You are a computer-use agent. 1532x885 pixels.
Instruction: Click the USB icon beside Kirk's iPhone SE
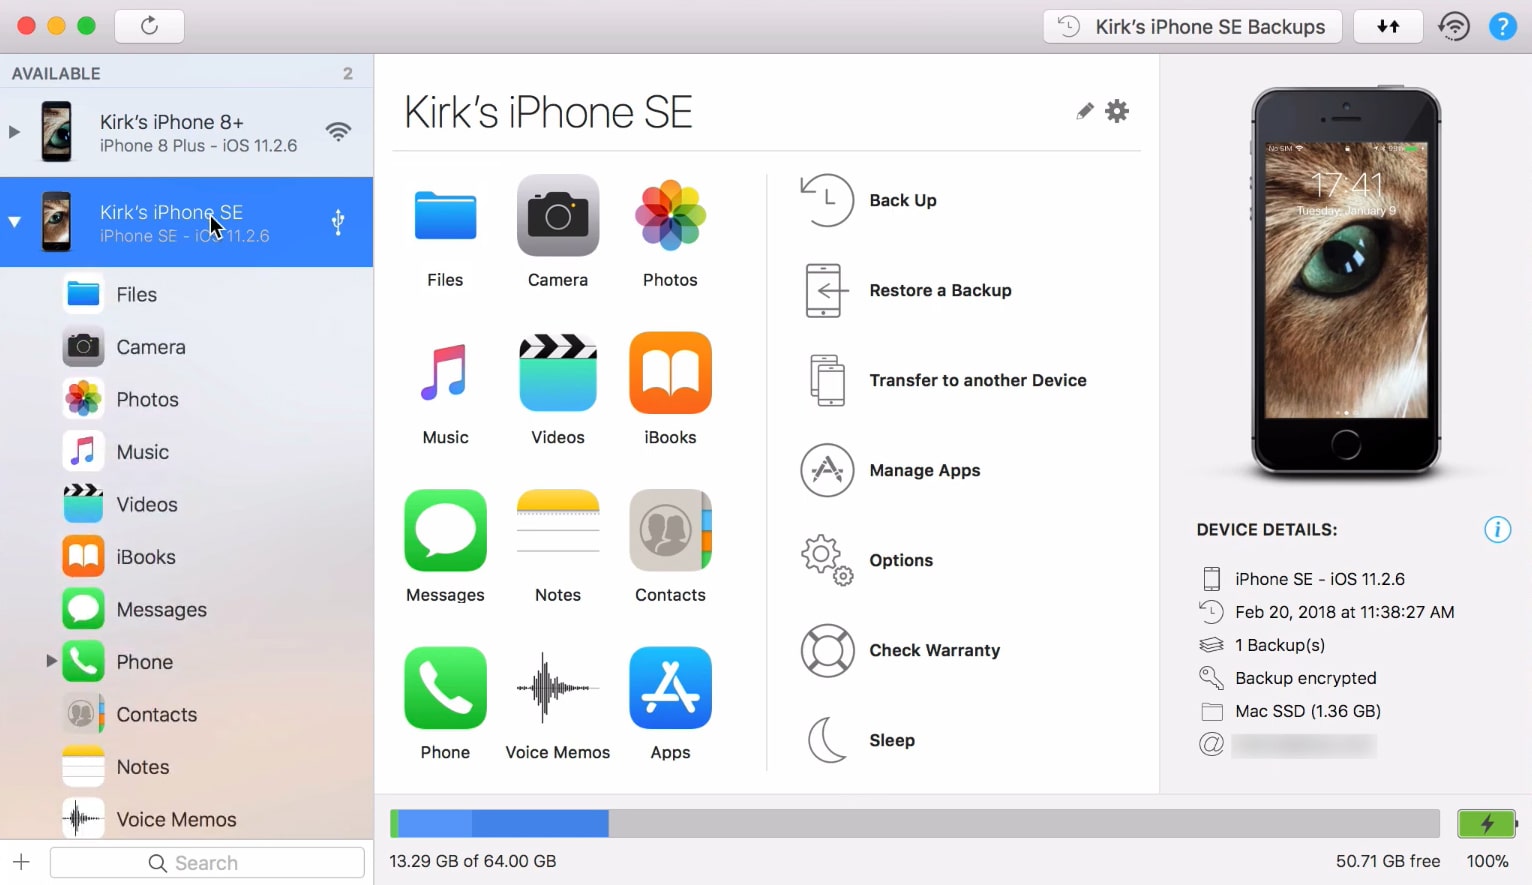[338, 222]
